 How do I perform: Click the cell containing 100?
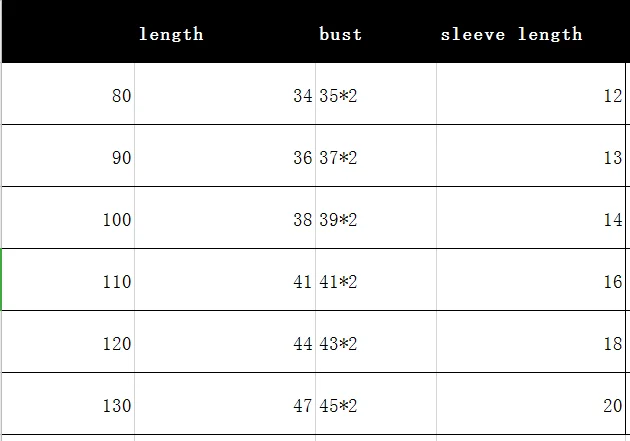point(68,217)
